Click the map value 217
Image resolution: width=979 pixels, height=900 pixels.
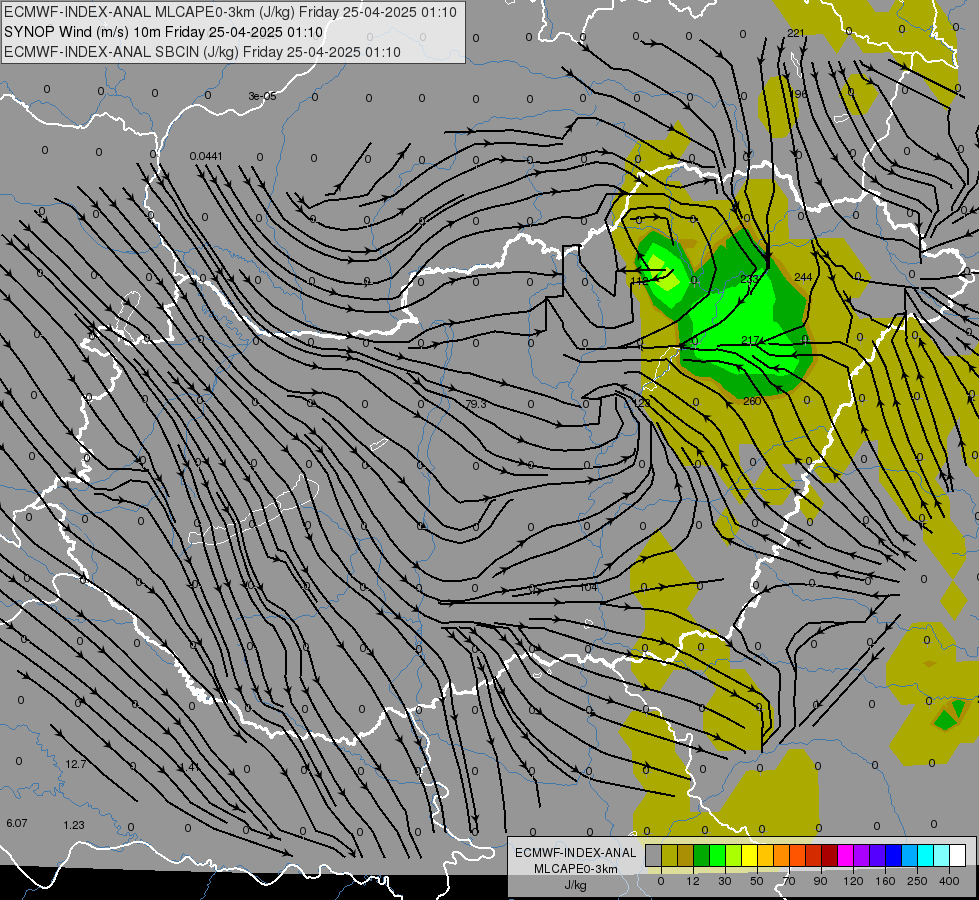pyautogui.click(x=750, y=340)
